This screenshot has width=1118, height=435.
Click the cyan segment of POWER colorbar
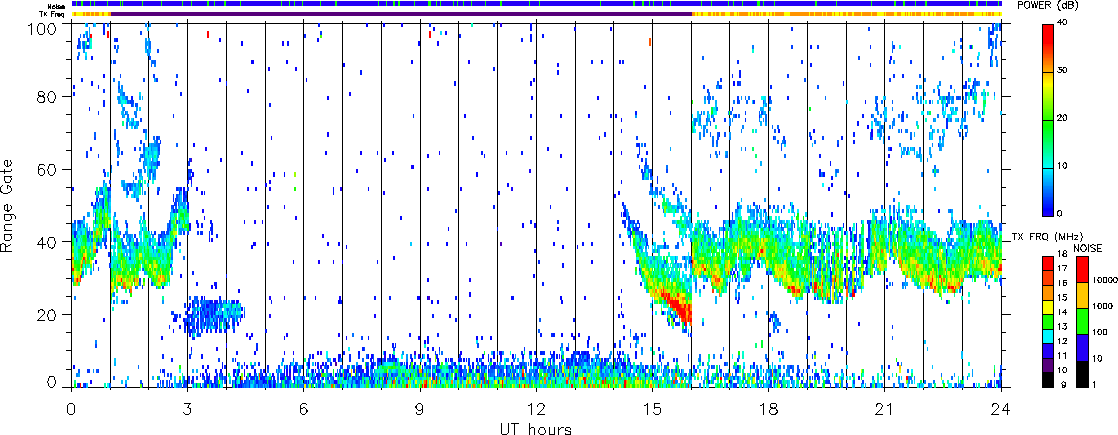[1047, 168]
